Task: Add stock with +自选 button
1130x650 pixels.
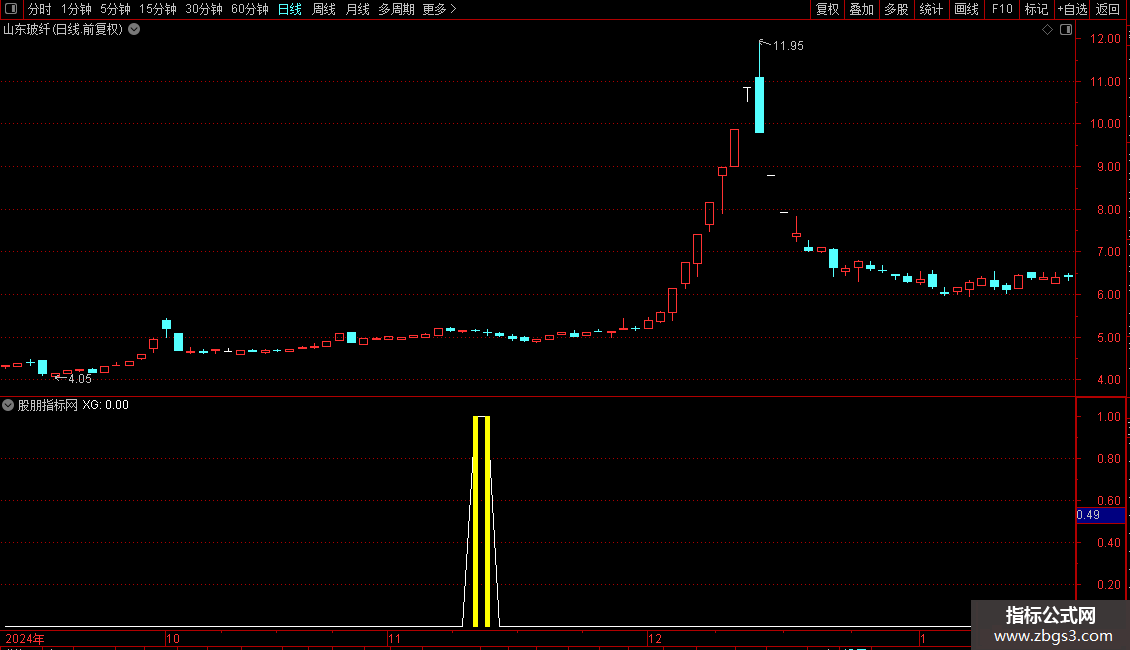Action: pos(1072,9)
